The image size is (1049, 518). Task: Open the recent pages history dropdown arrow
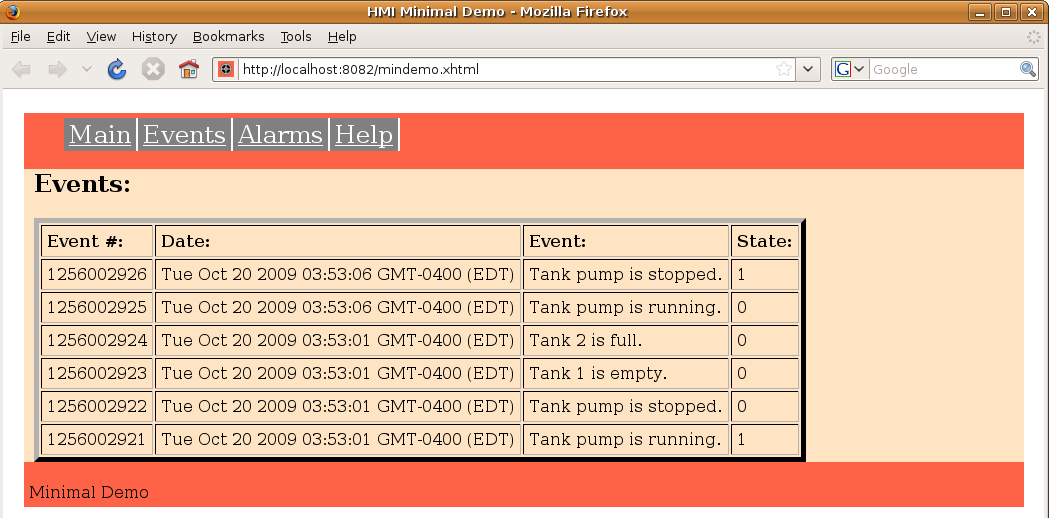[86, 69]
